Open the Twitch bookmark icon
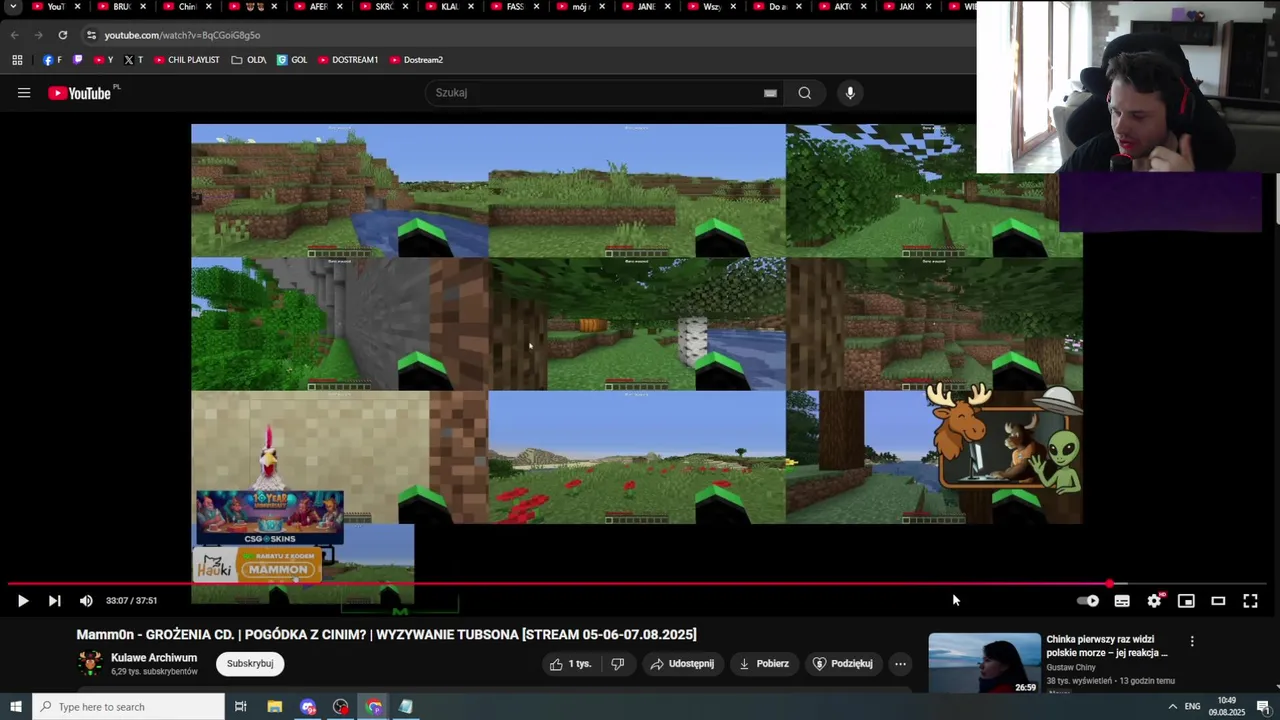 (78, 60)
